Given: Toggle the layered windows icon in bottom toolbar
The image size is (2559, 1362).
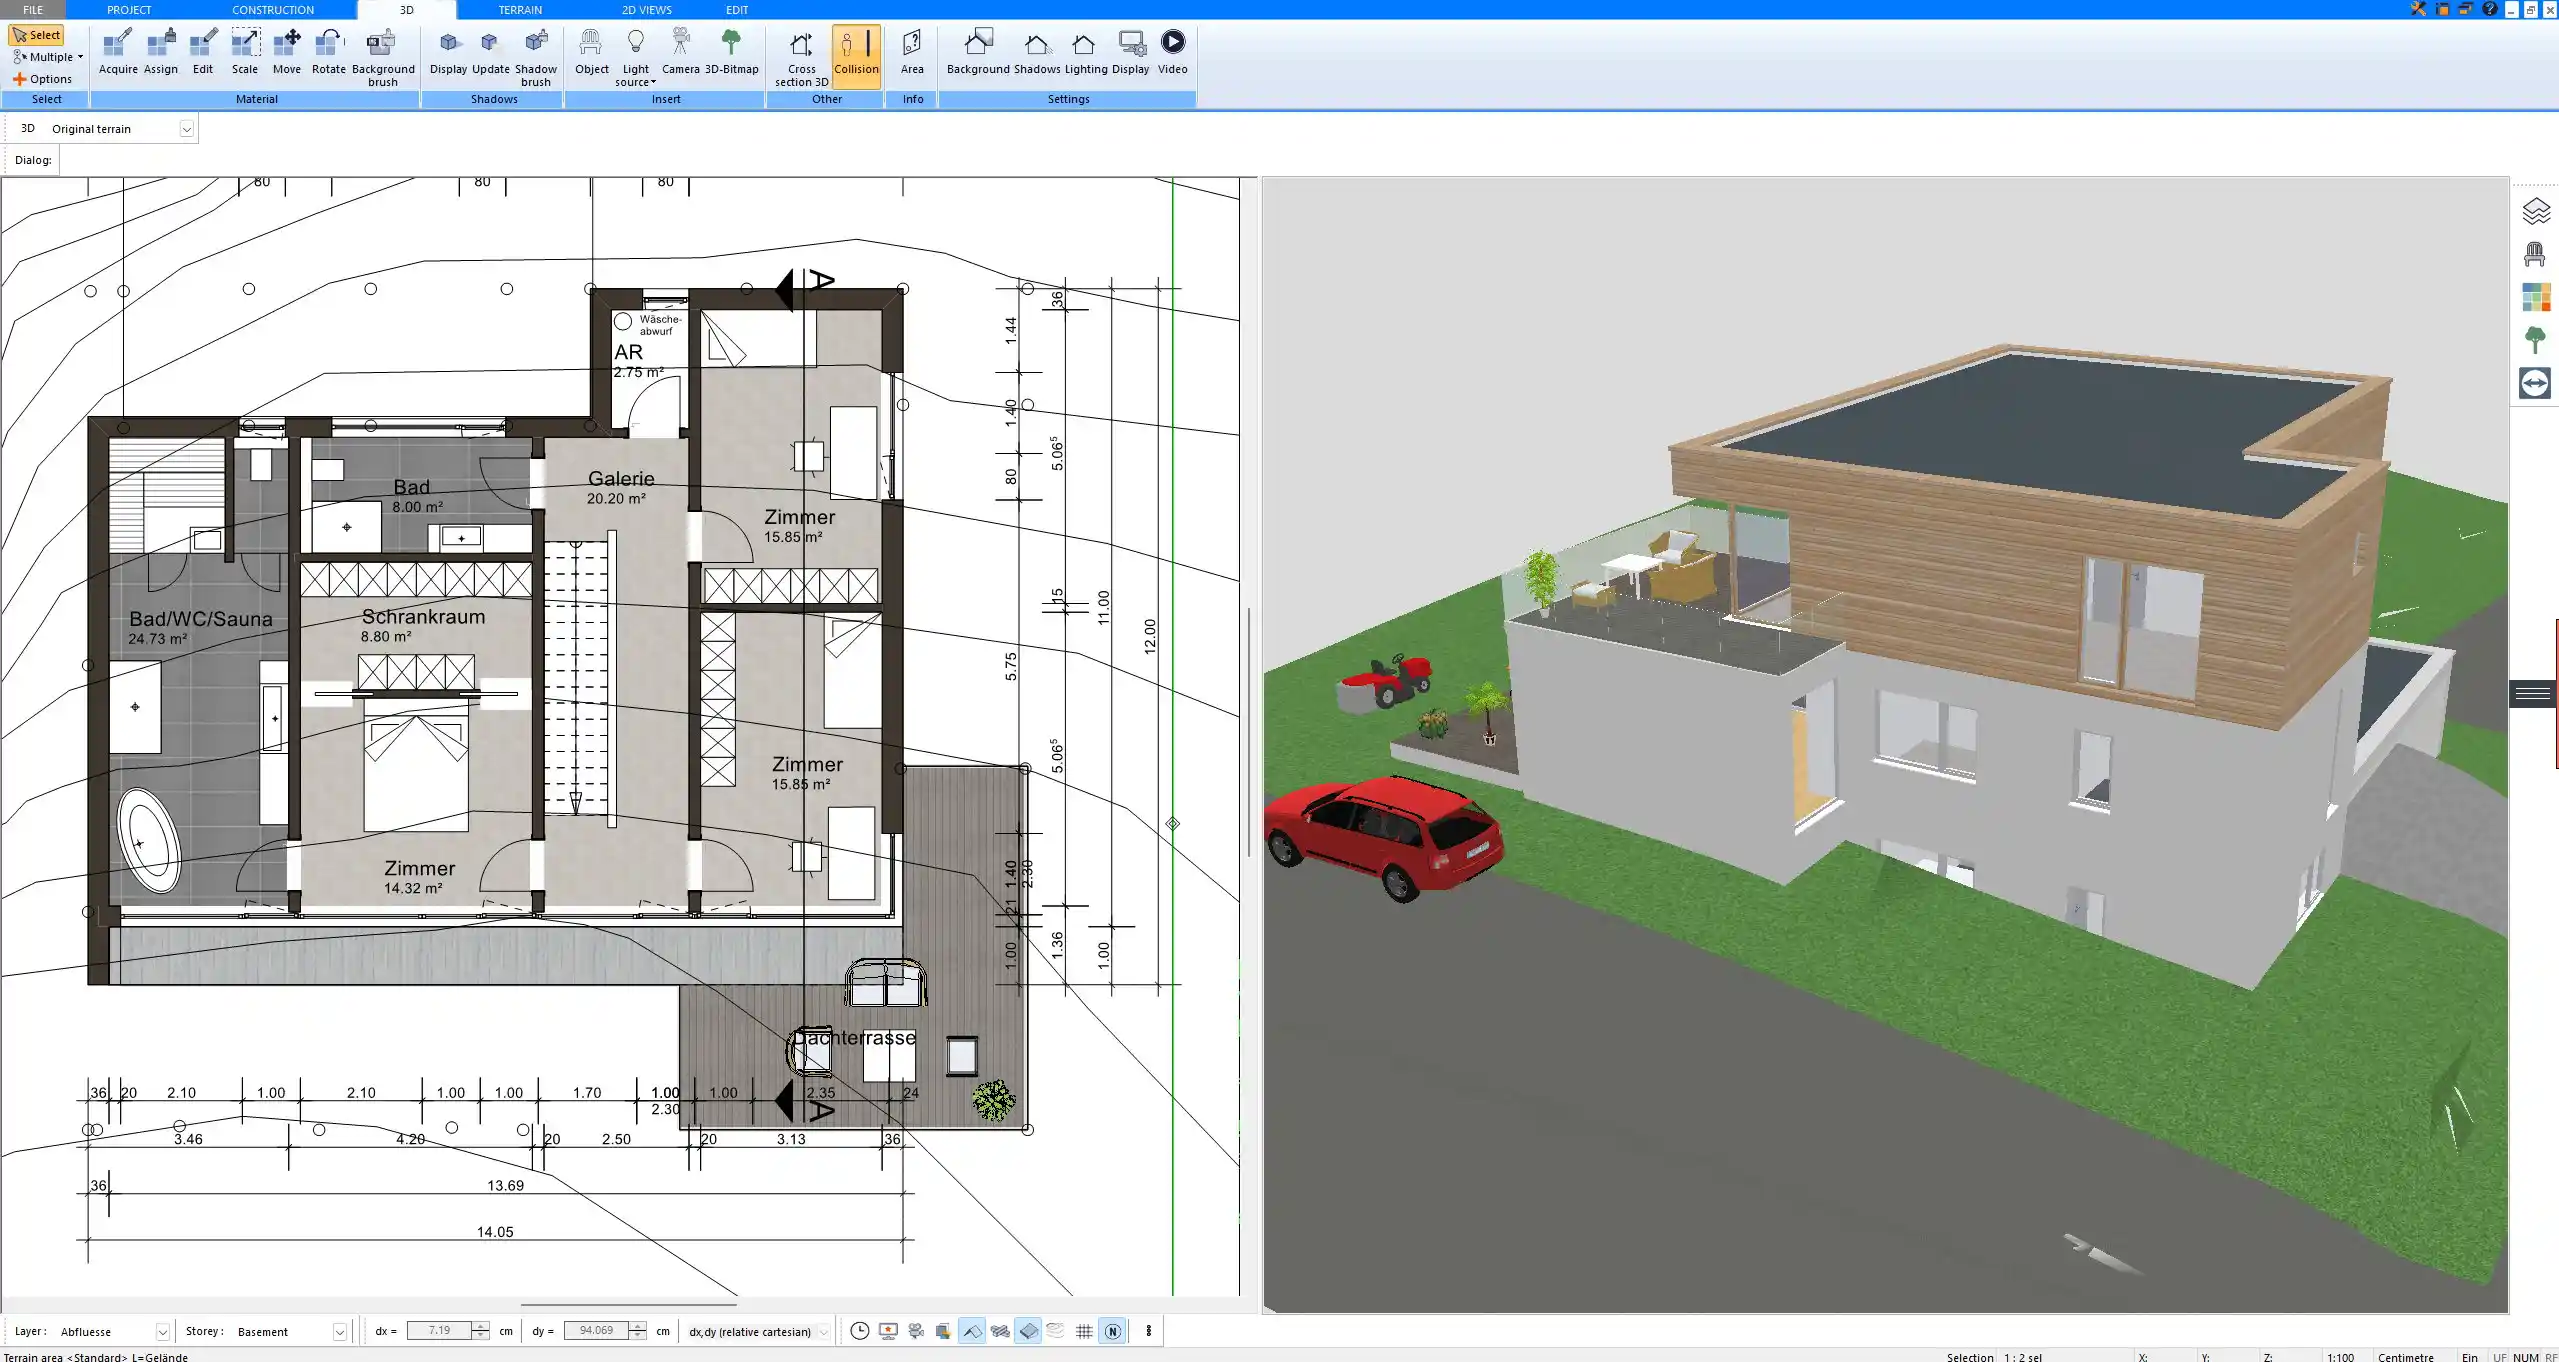Looking at the screenshot, I should click(x=943, y=1331).
